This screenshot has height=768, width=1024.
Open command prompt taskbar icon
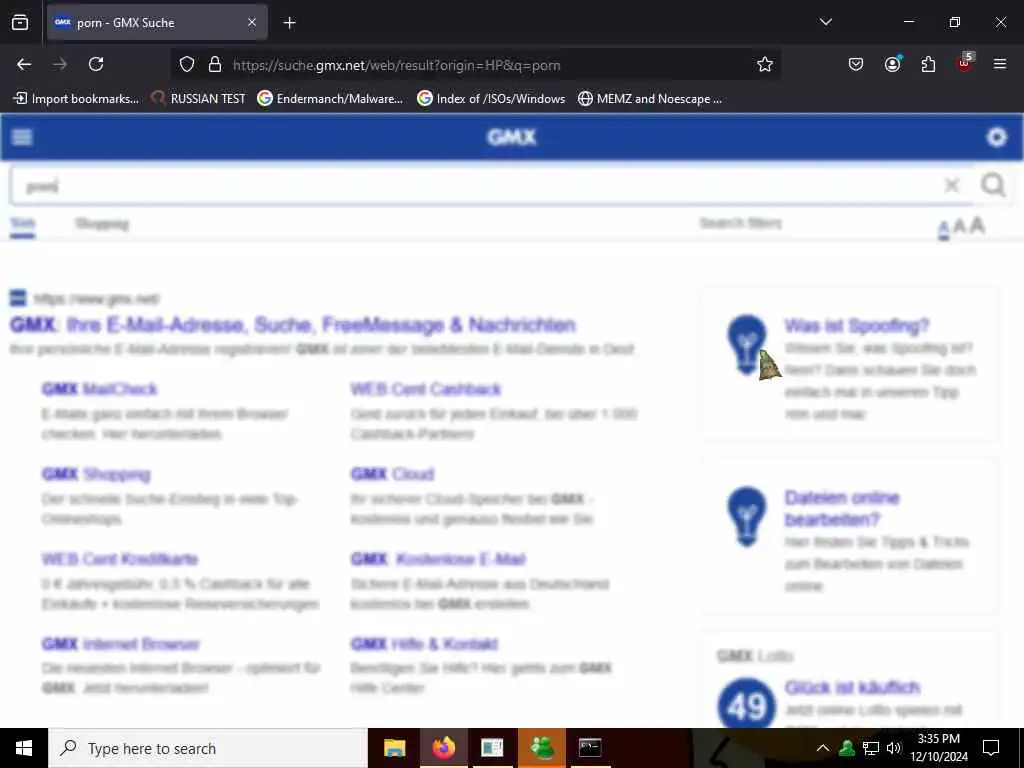[x=590, y=748]
